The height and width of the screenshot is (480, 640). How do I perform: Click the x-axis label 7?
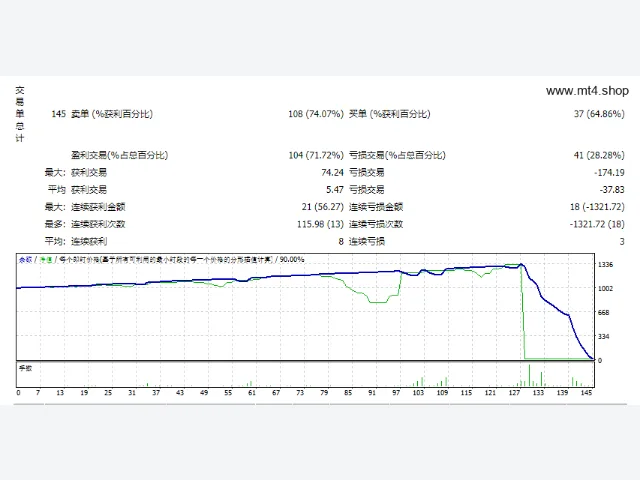pos(38,393)
